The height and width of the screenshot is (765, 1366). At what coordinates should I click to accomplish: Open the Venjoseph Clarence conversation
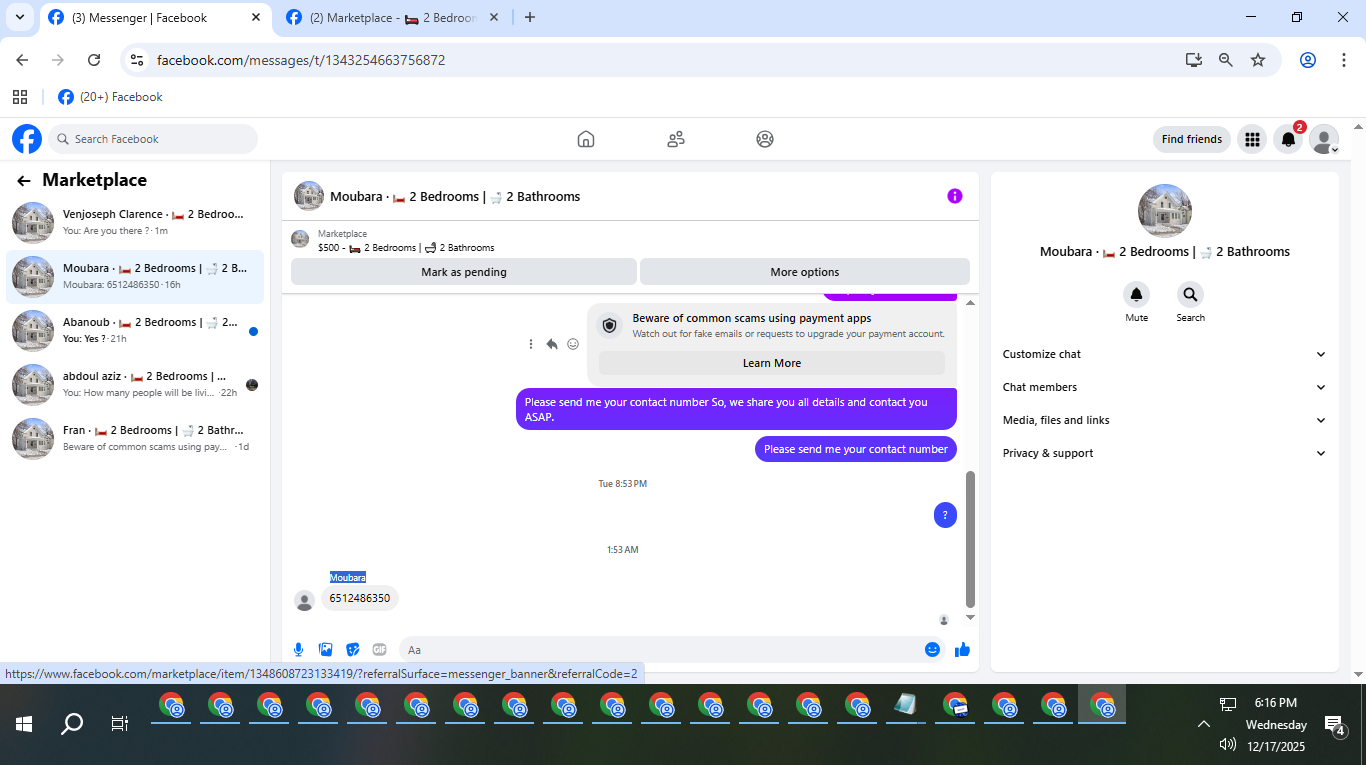135,223
